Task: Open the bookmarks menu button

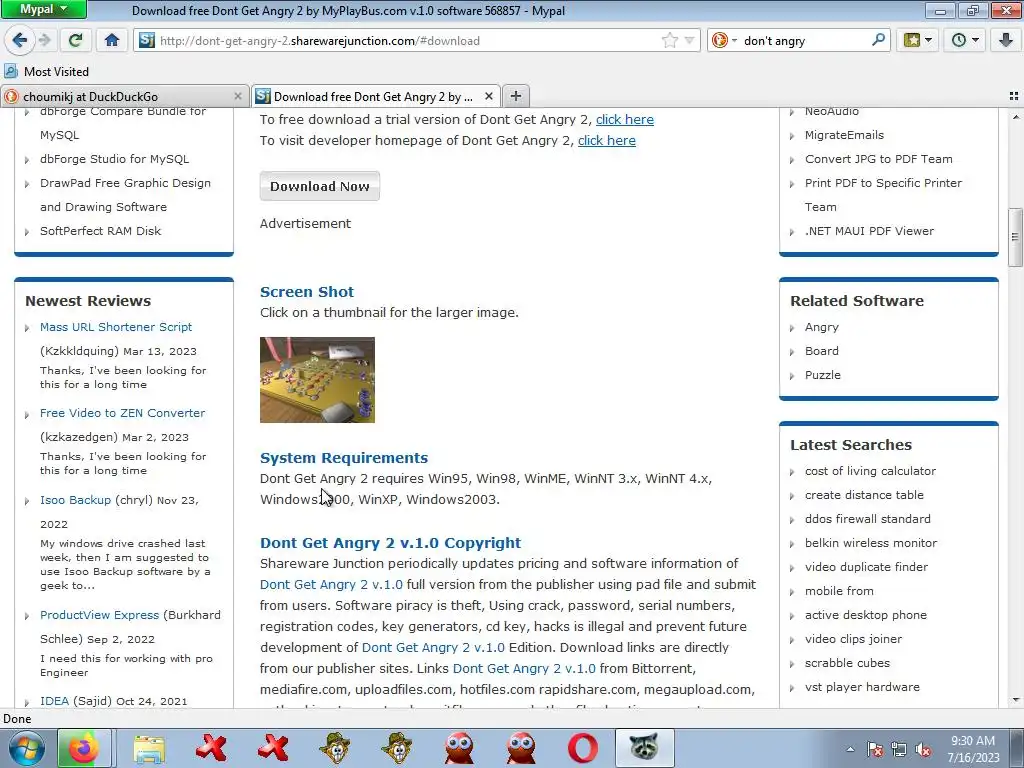Action: point(918,40)
